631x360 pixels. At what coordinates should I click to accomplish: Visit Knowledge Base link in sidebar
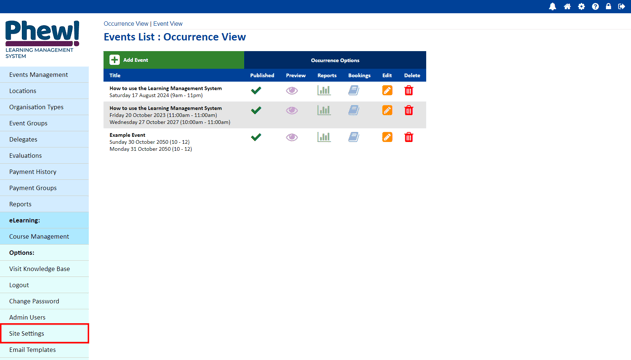click(44, 269)
